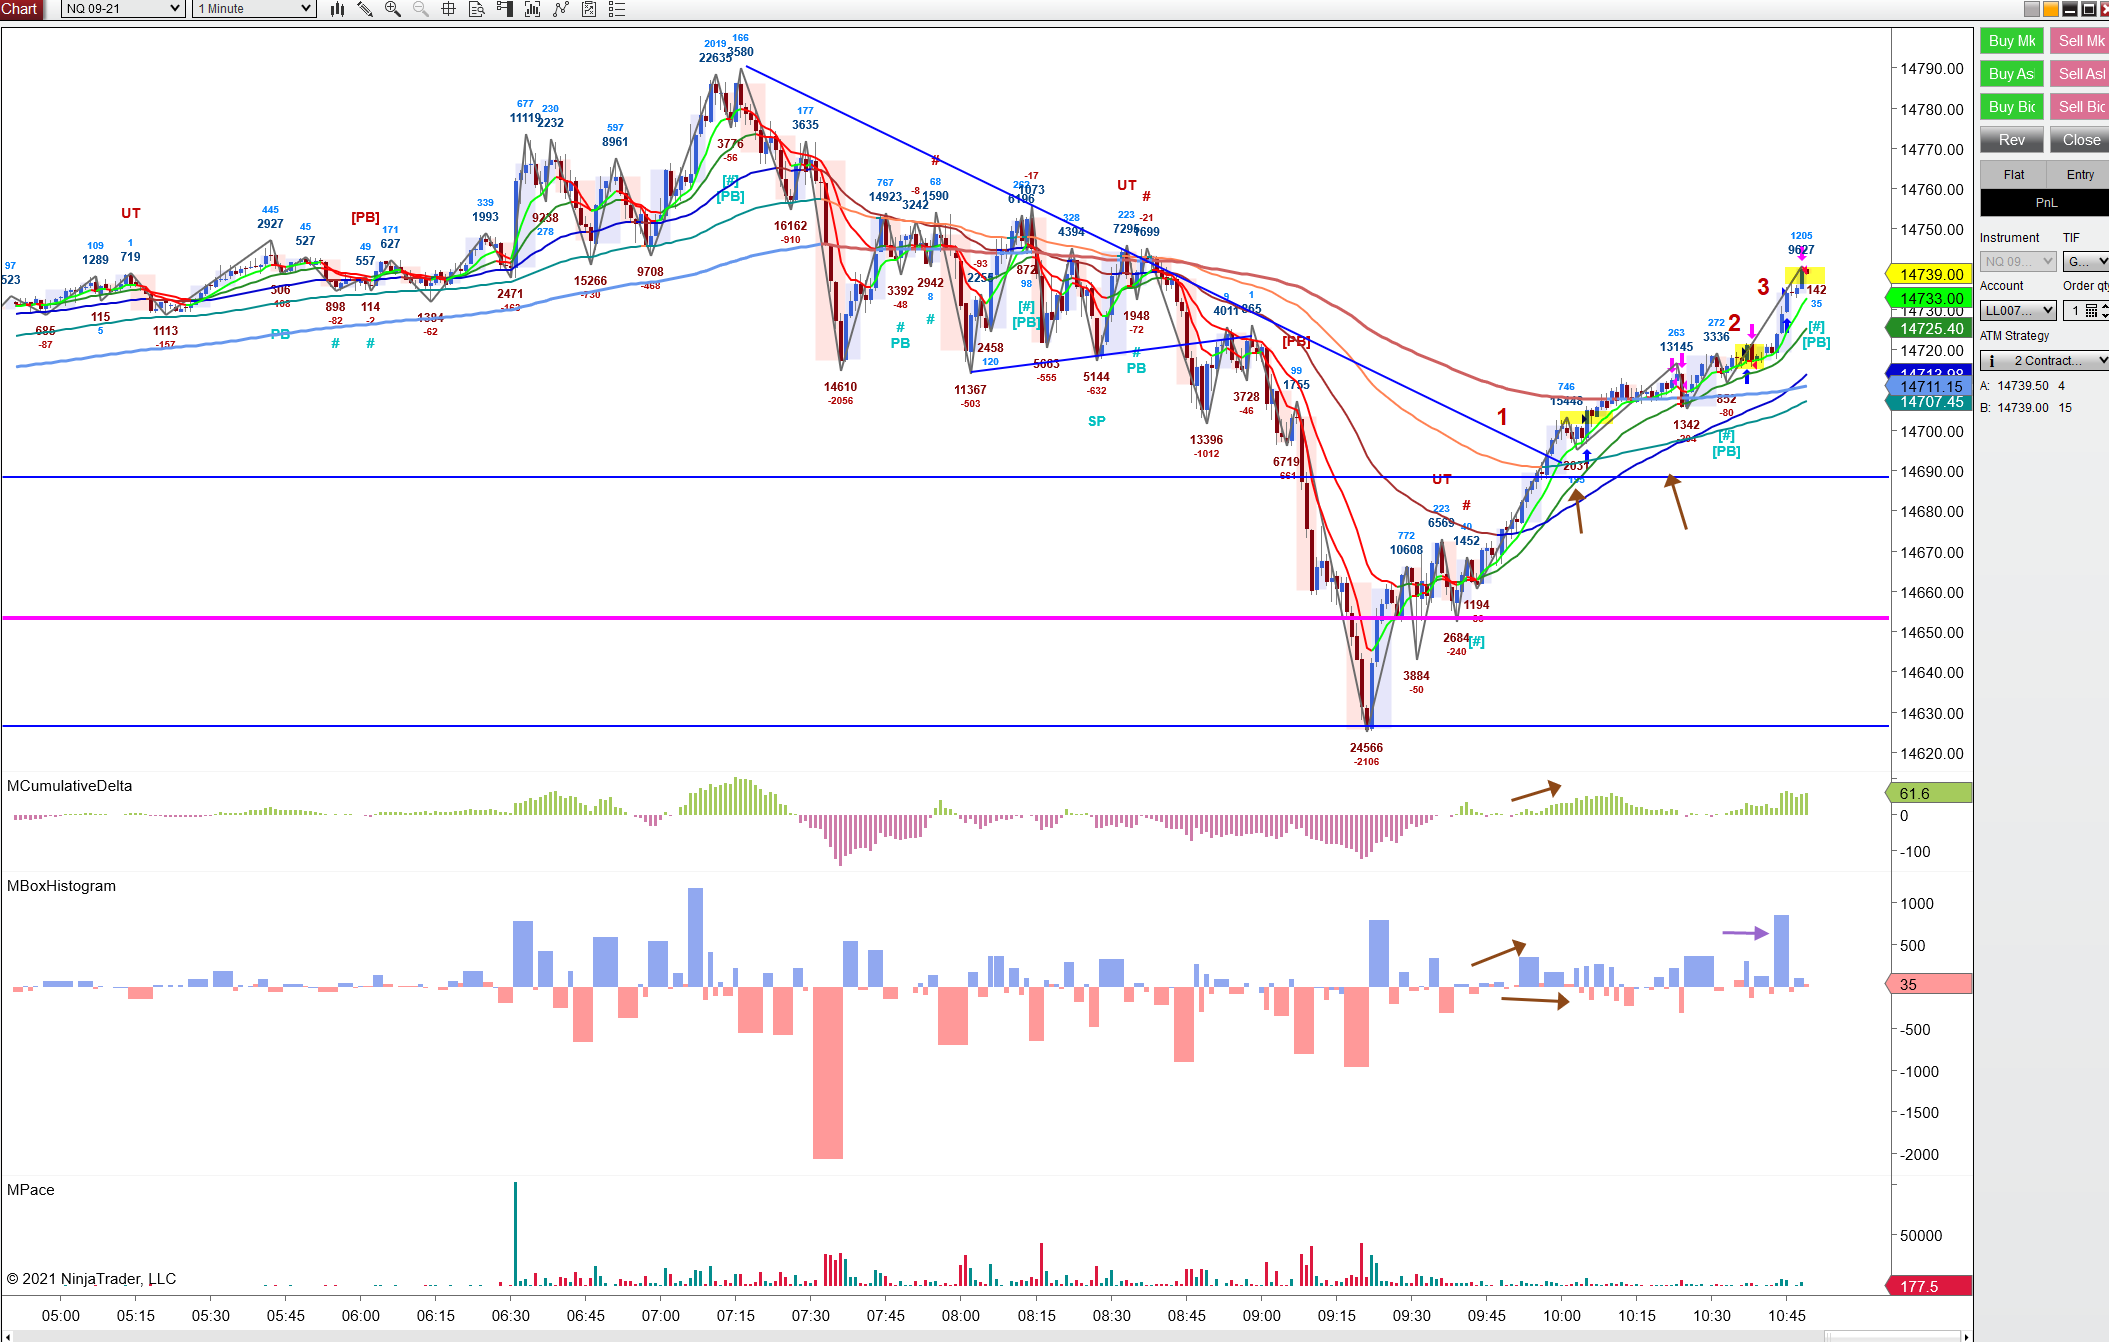
Task: Click the MPace indicator label
Action: point(30,1190)
